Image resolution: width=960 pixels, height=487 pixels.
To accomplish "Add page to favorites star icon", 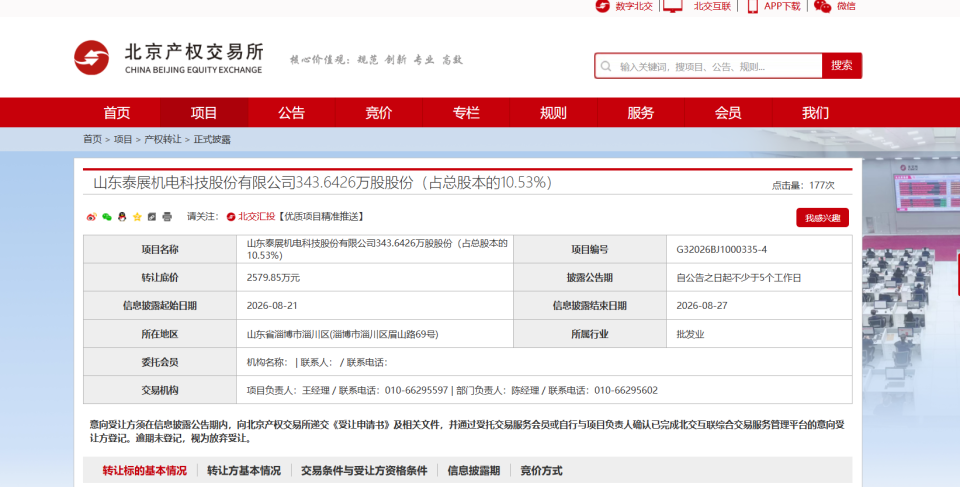I will 137,217.
